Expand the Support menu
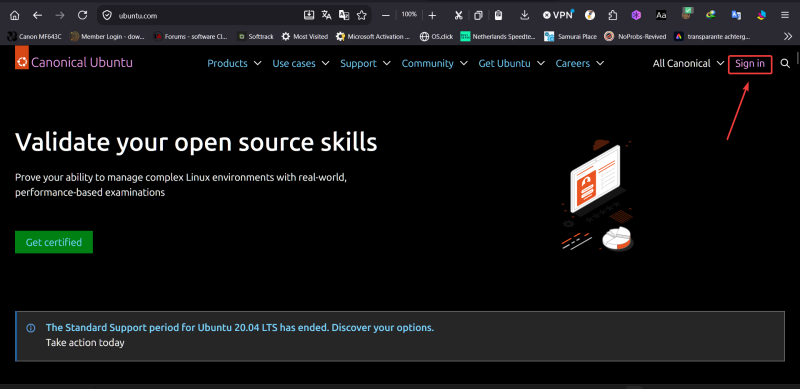Viewport: 800px width, 389px height. pyautogui.click(x=365, y=63)
